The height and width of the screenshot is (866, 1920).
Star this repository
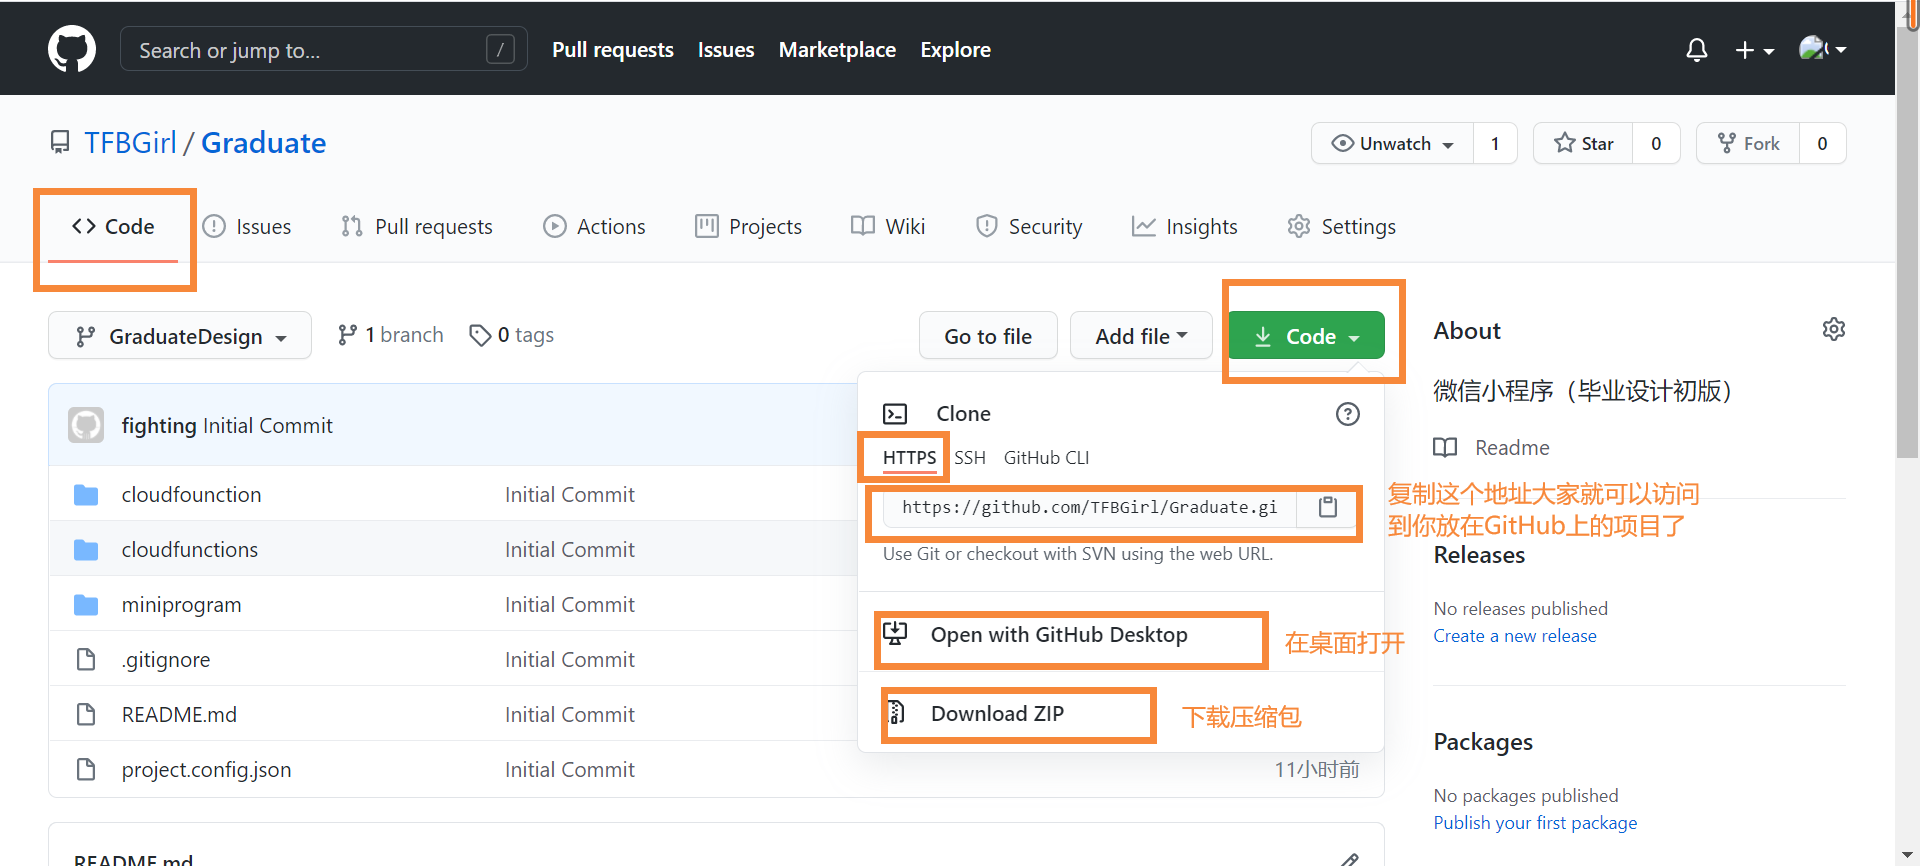click(x=1583, y=143)
